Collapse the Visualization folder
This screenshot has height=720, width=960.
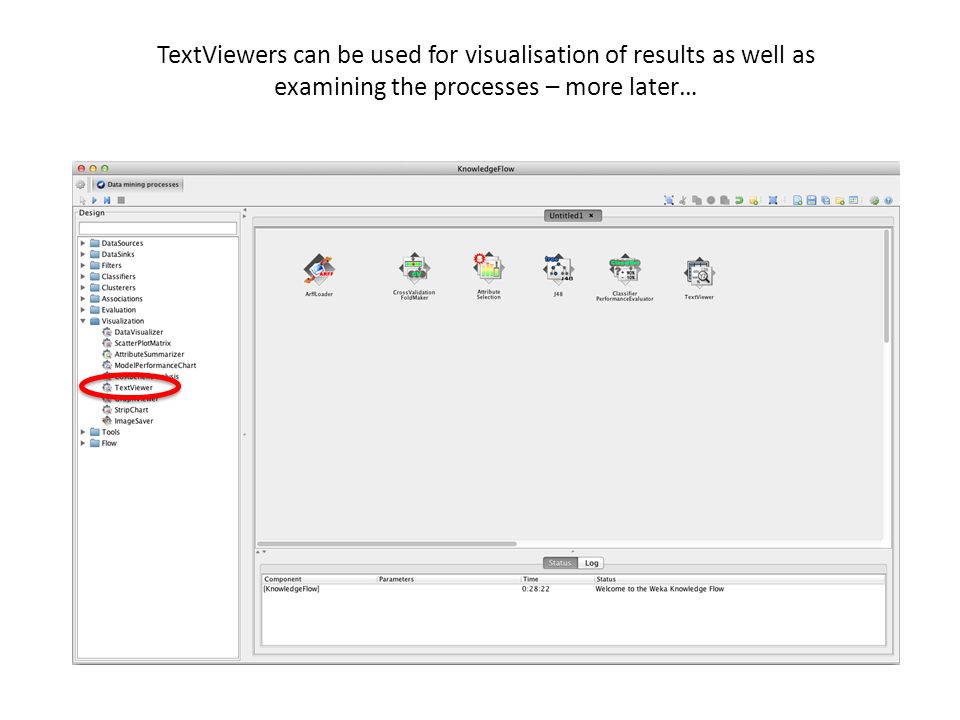tap(83, 321)
